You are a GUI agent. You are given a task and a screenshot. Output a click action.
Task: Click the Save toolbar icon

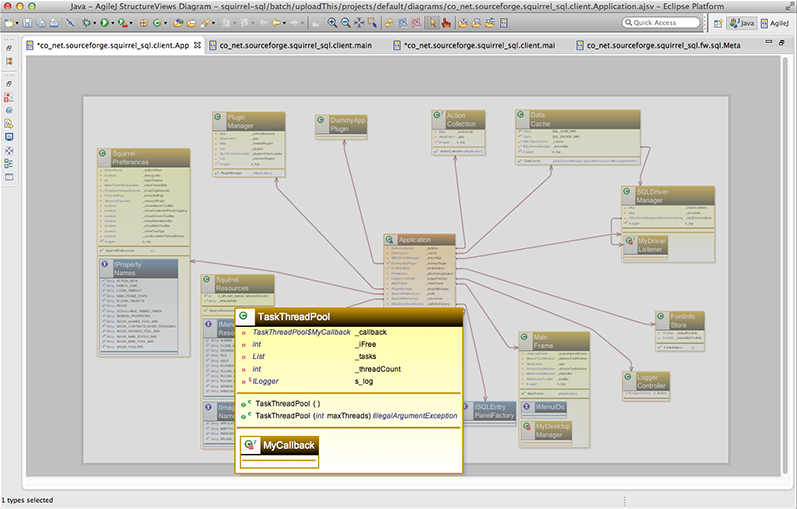[28, 22]
